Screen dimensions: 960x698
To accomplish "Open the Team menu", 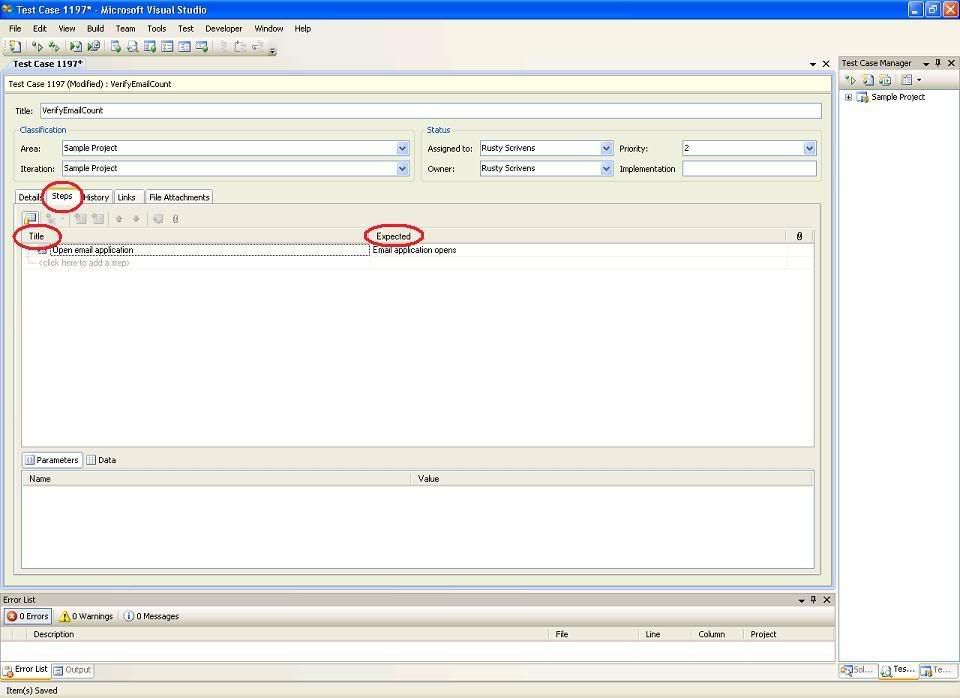I will click(126, 29).
